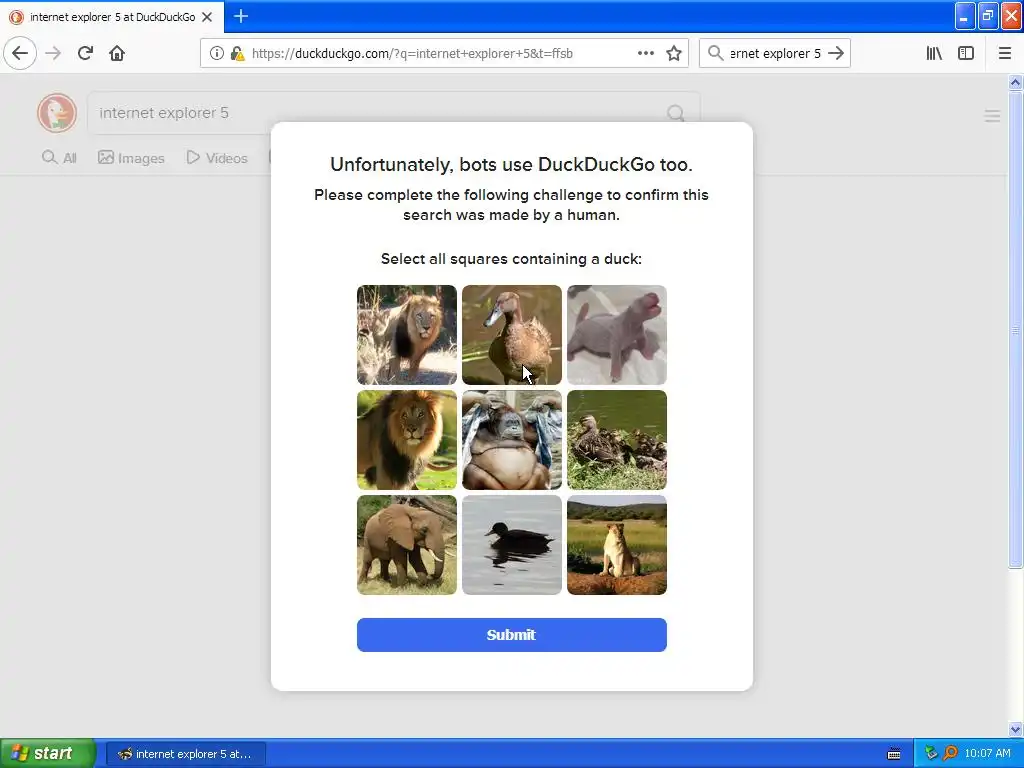Select the elephant photo square
1024x768 pixels.
407,545
